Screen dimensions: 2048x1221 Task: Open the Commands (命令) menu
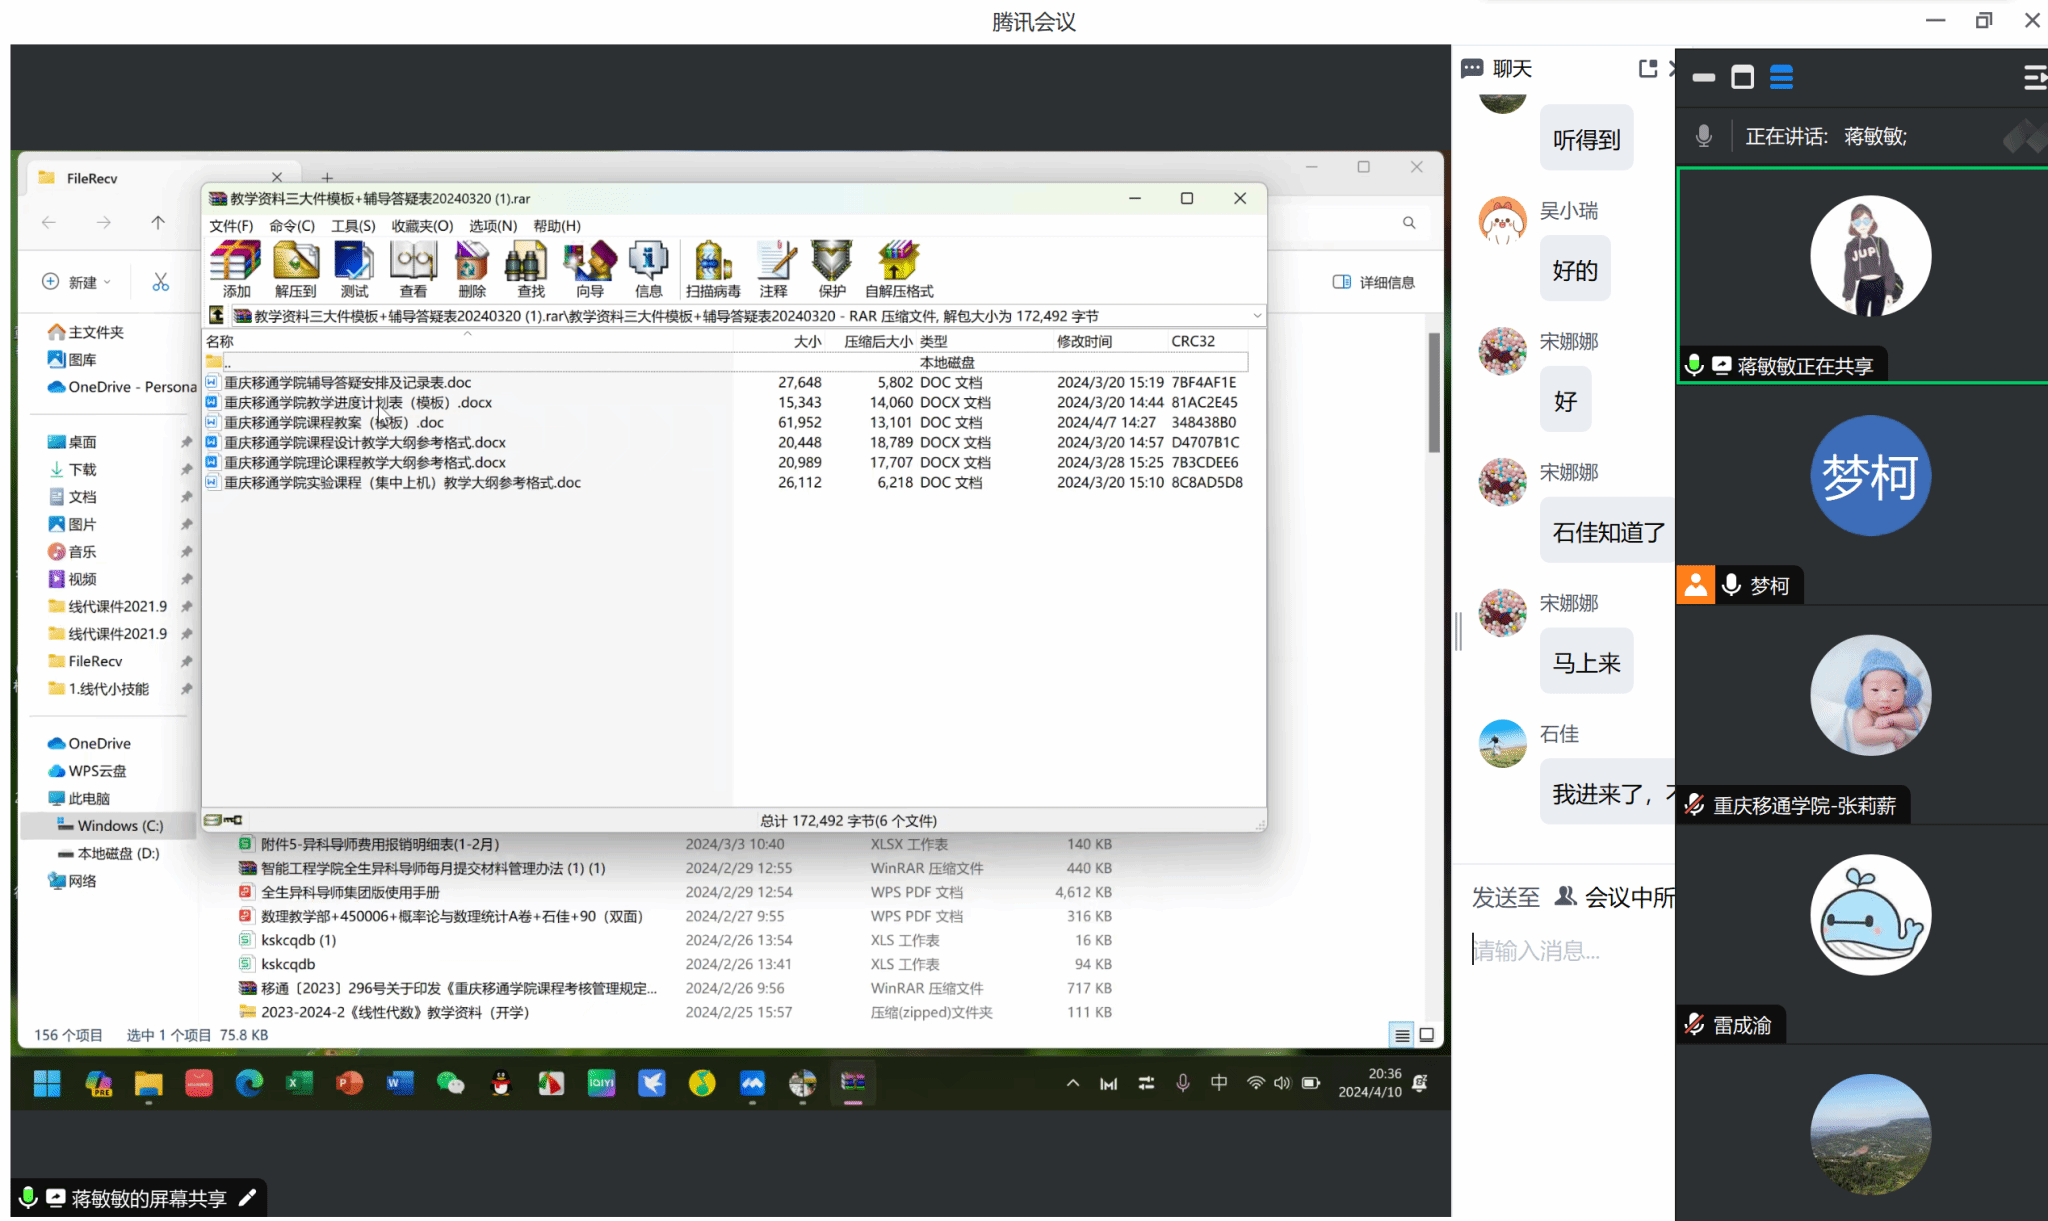[x=291, y=226]
